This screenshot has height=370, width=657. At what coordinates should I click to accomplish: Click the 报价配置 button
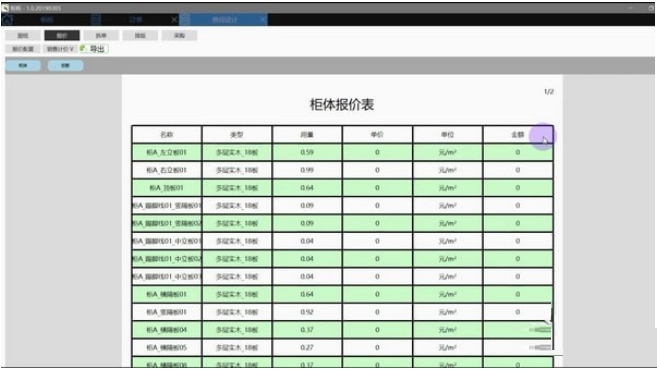tap(23, 49)
